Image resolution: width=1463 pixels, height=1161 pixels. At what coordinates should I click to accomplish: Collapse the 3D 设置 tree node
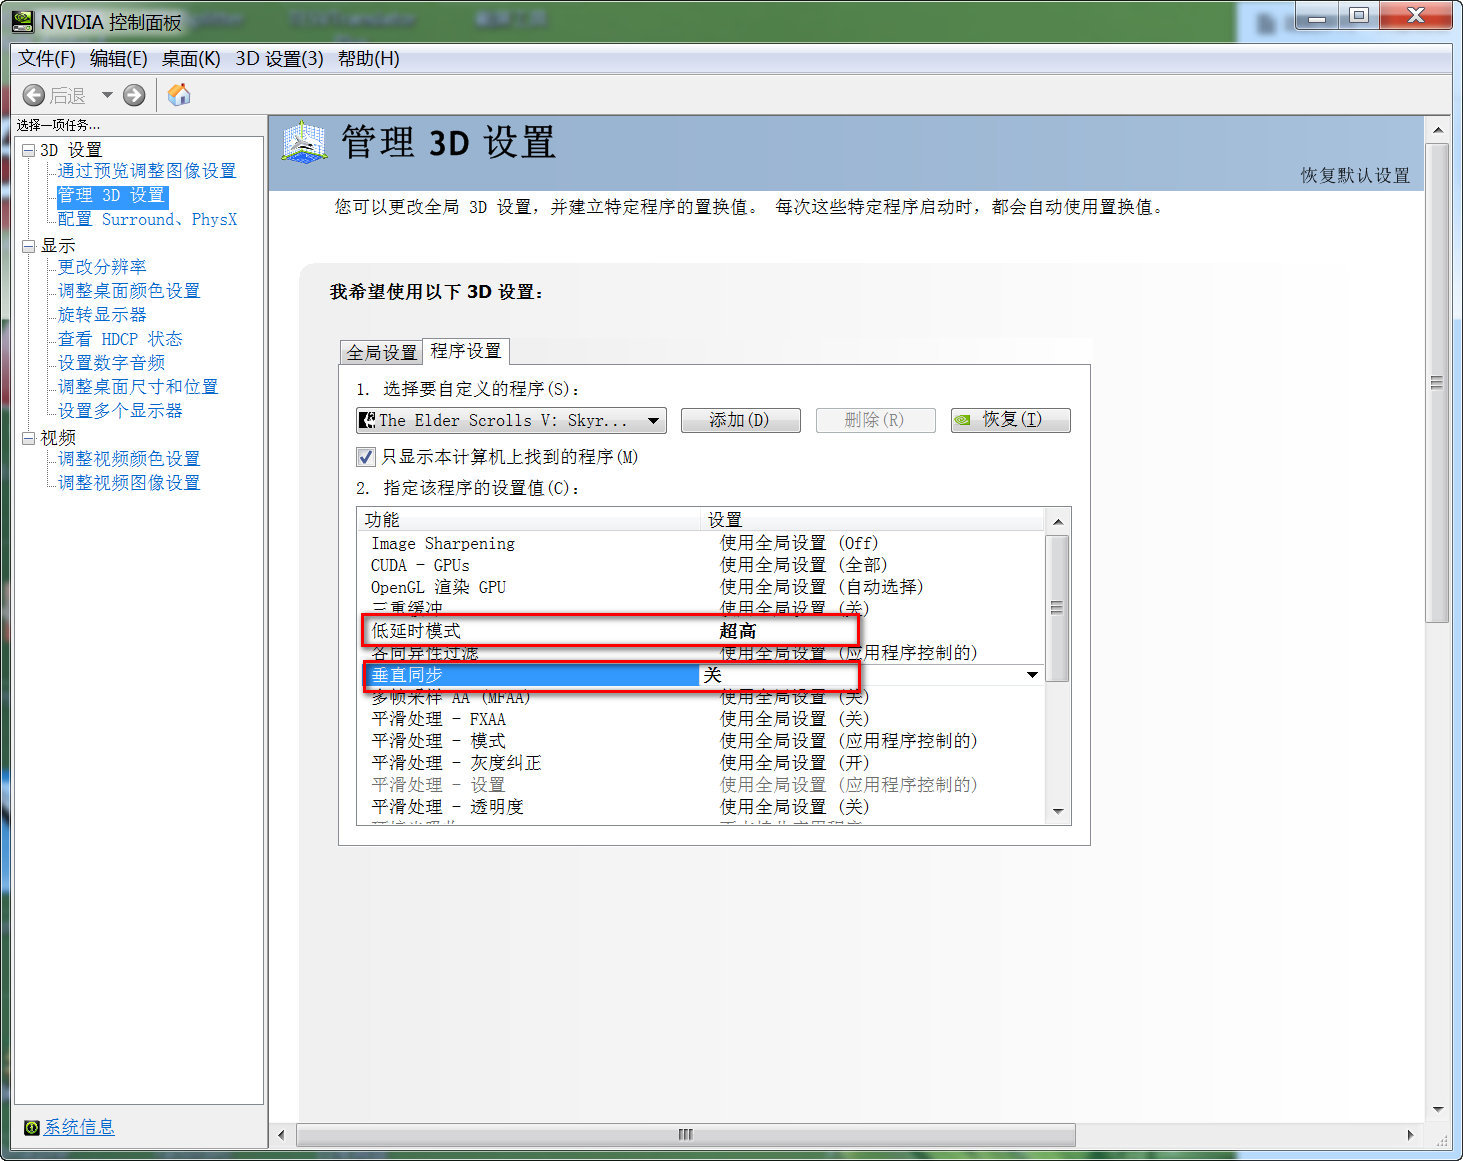[x=29, y=150]
